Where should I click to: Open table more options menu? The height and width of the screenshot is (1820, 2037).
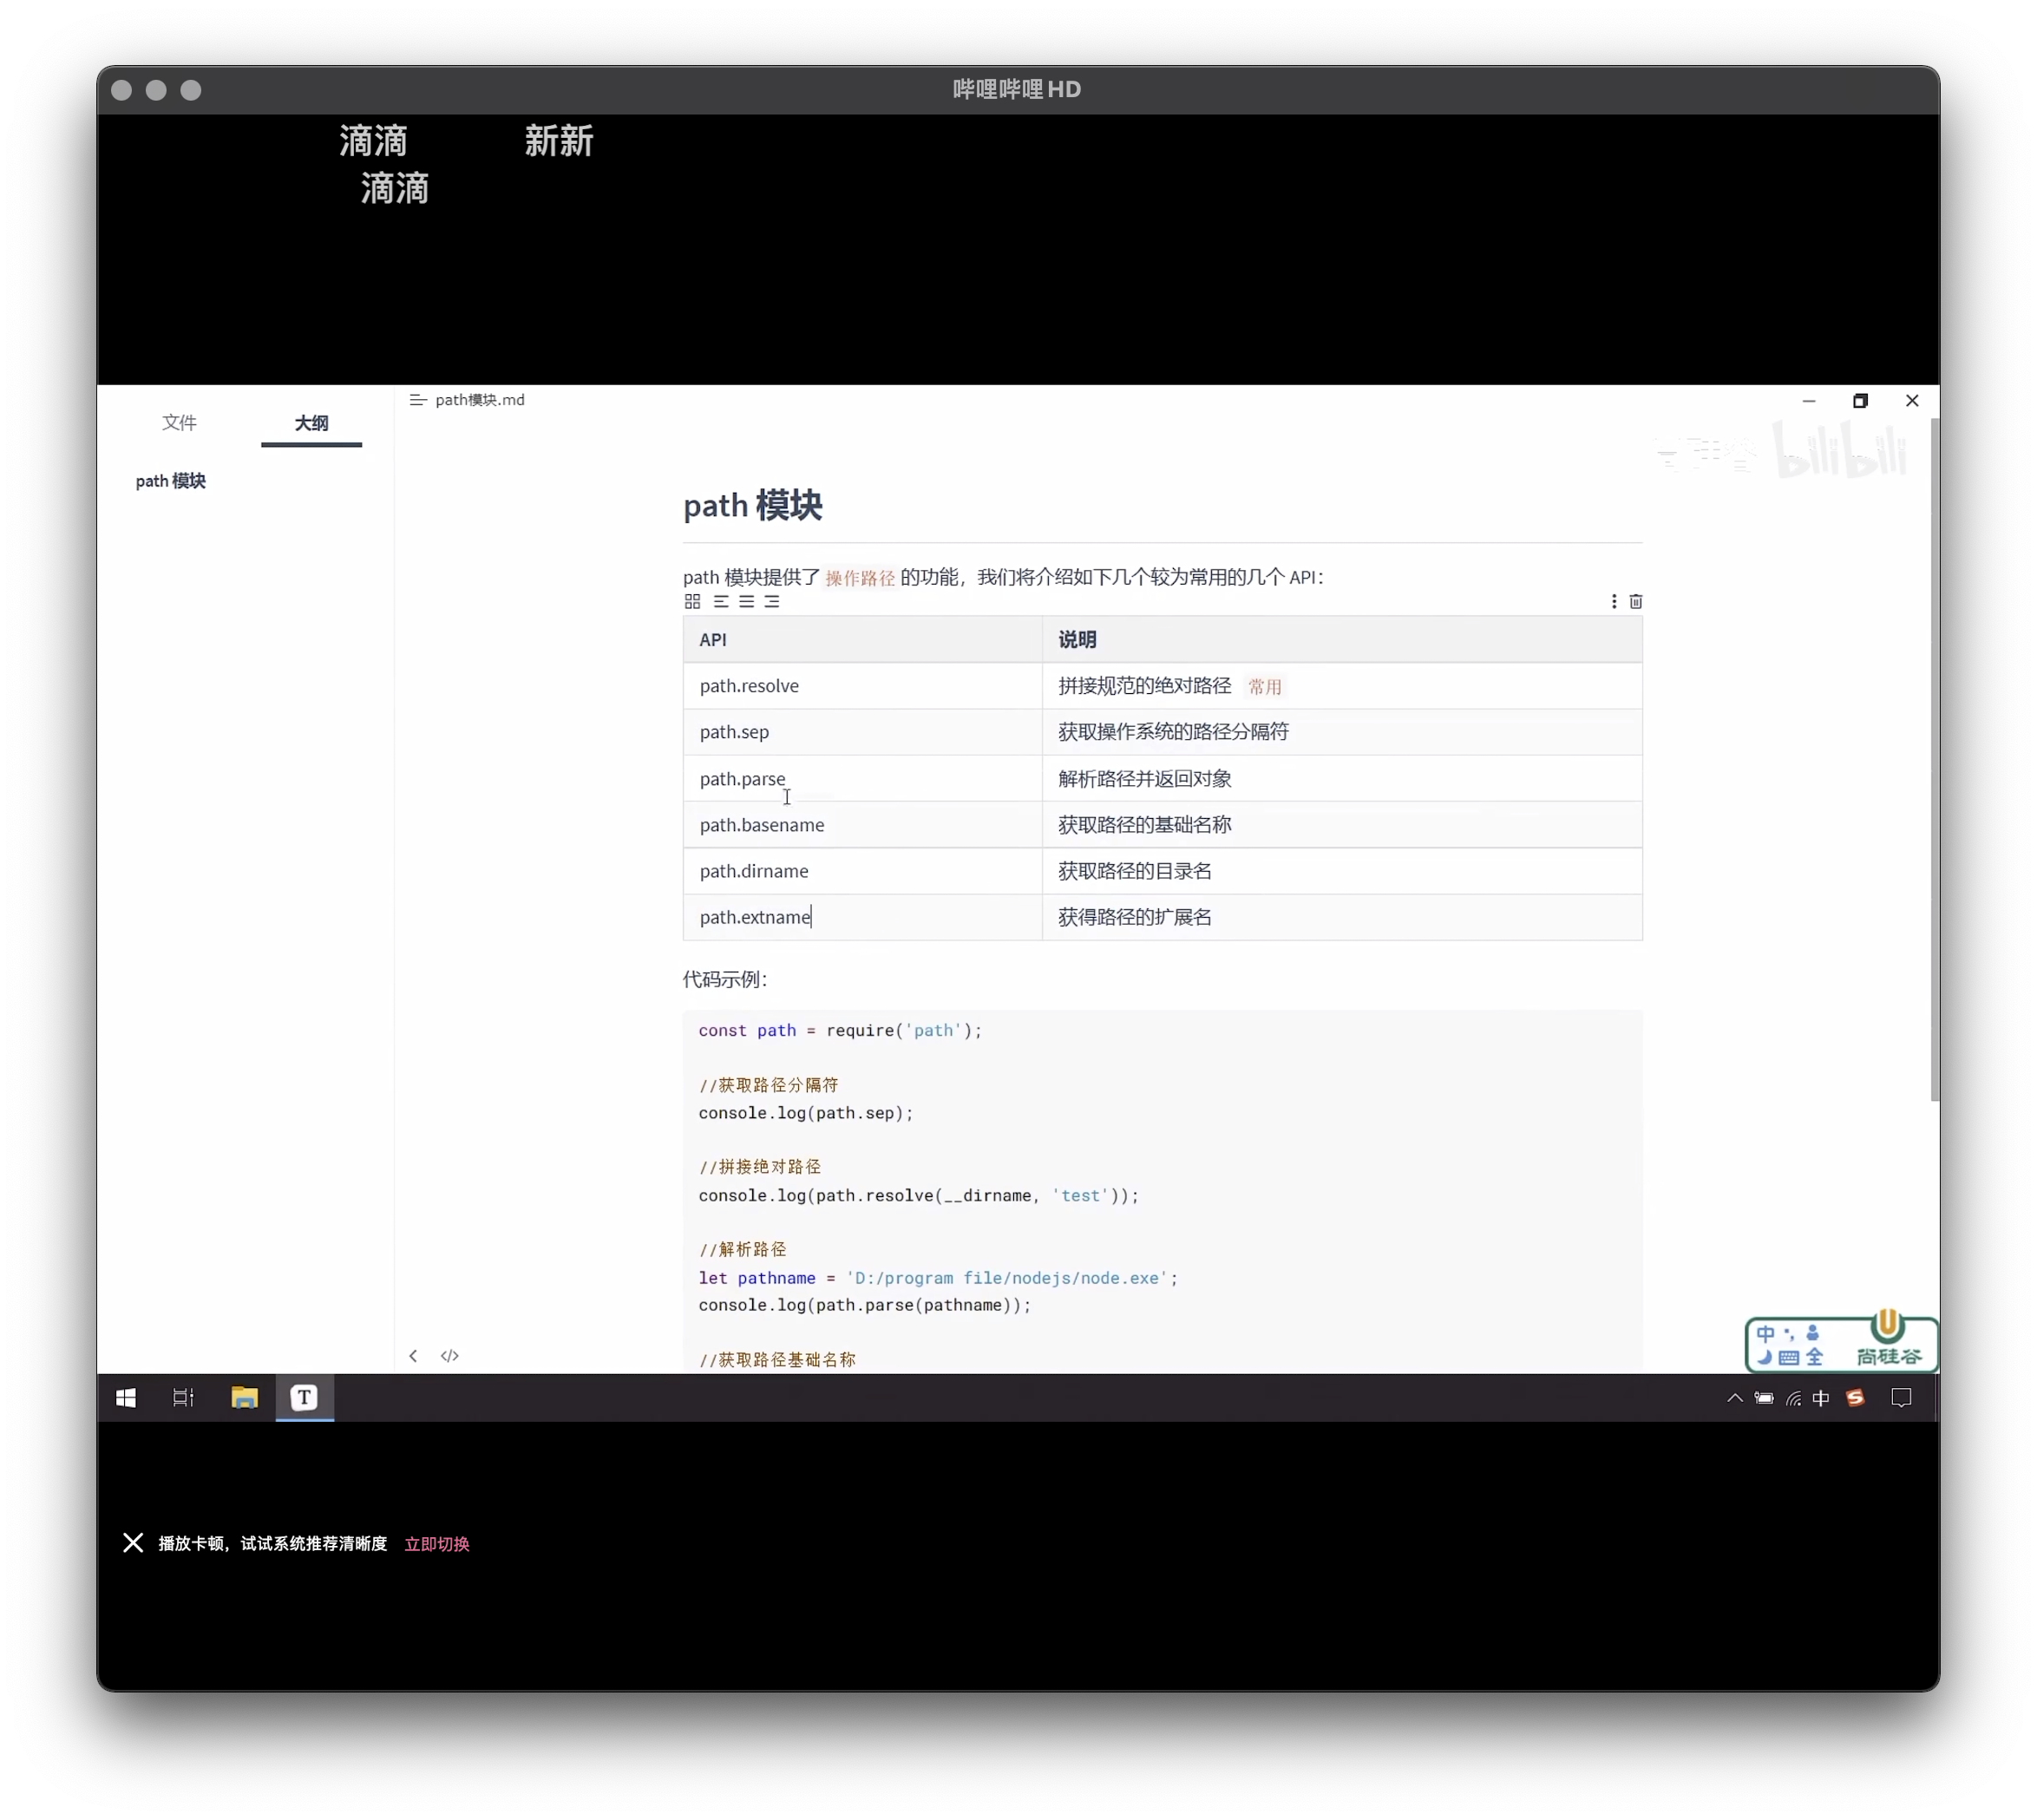click(x=1614, y=601)
